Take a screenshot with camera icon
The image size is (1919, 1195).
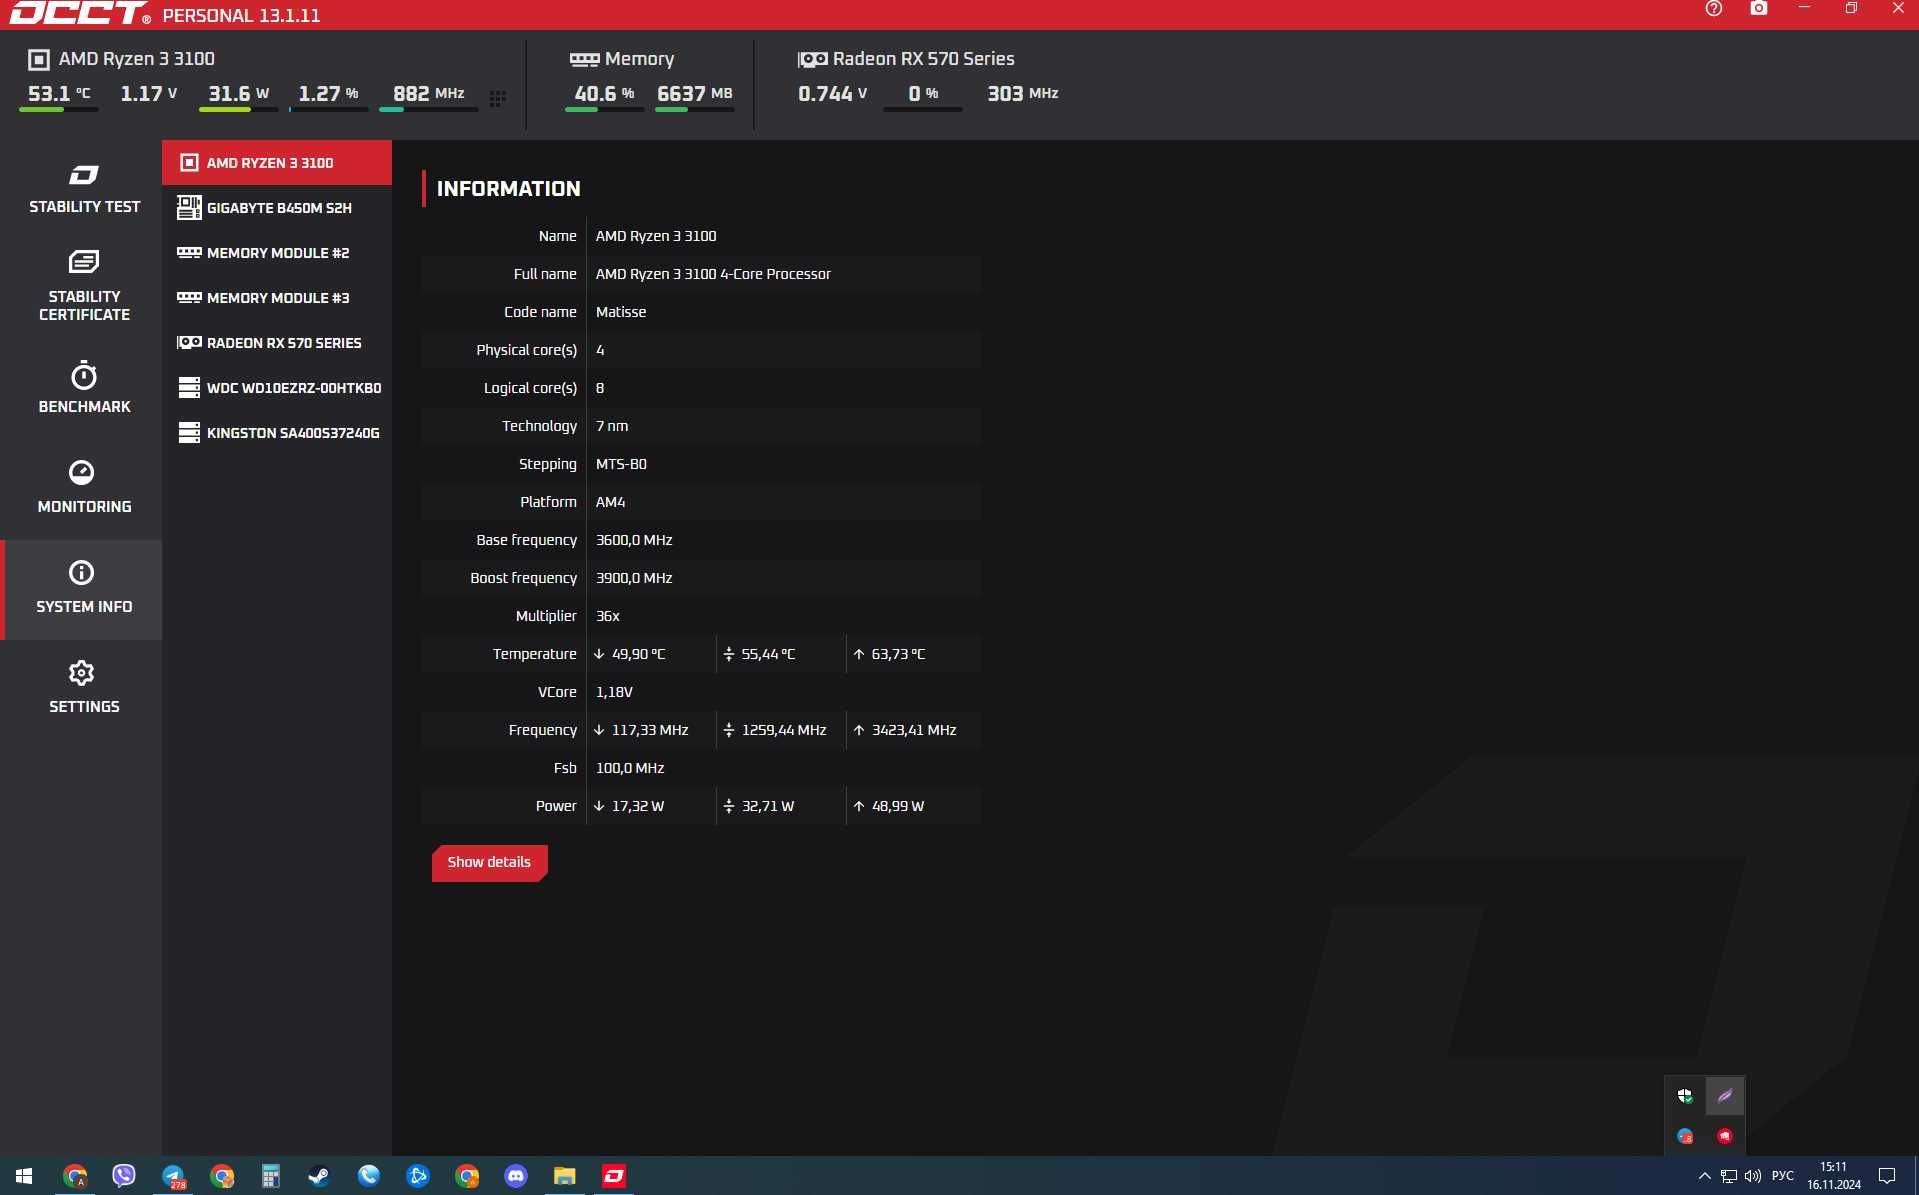pos(1759,9)
